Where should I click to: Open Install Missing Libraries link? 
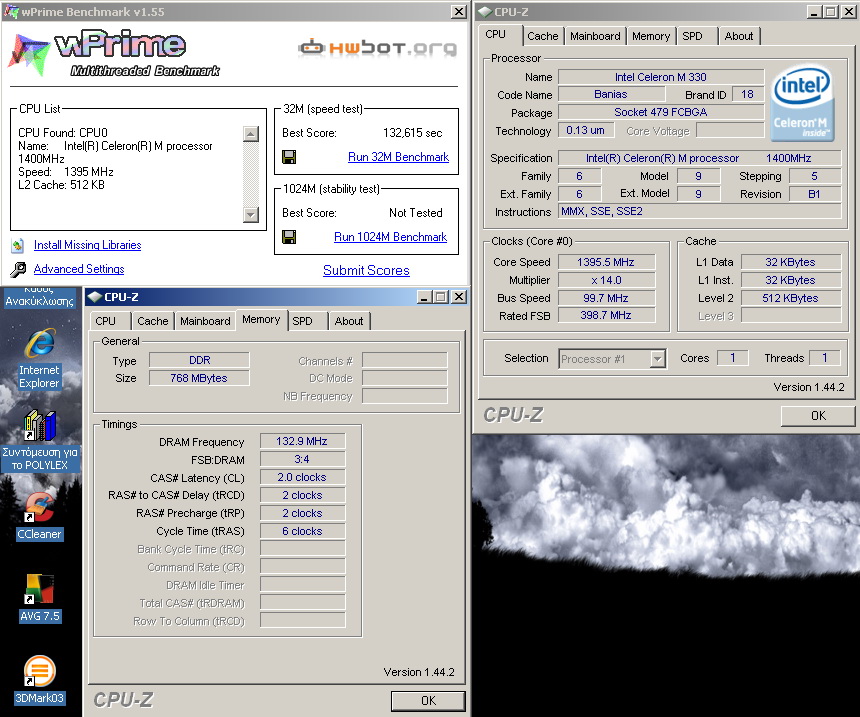pyautogui.click(x=88, y=245)
